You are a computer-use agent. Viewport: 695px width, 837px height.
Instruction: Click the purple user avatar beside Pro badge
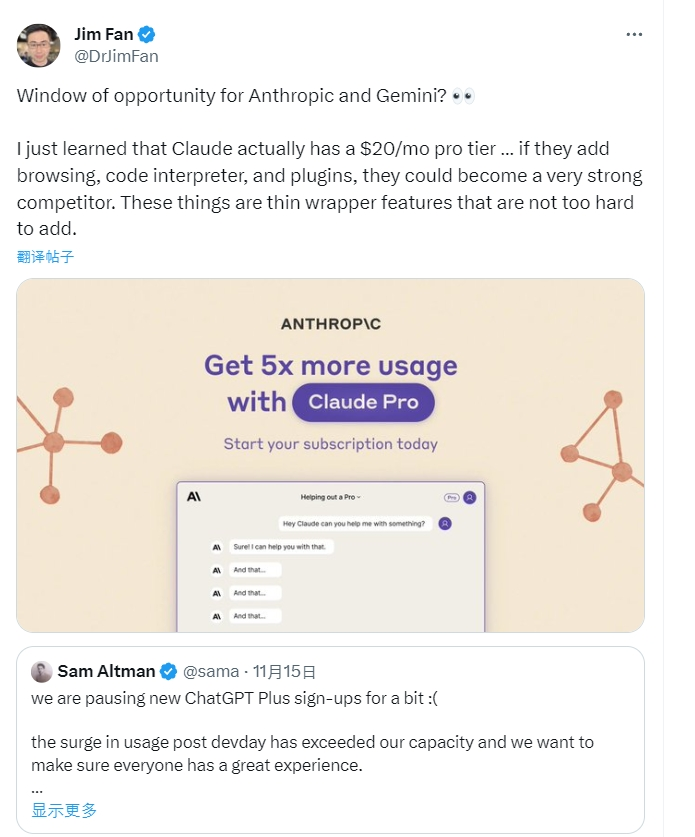coord(470,497)
